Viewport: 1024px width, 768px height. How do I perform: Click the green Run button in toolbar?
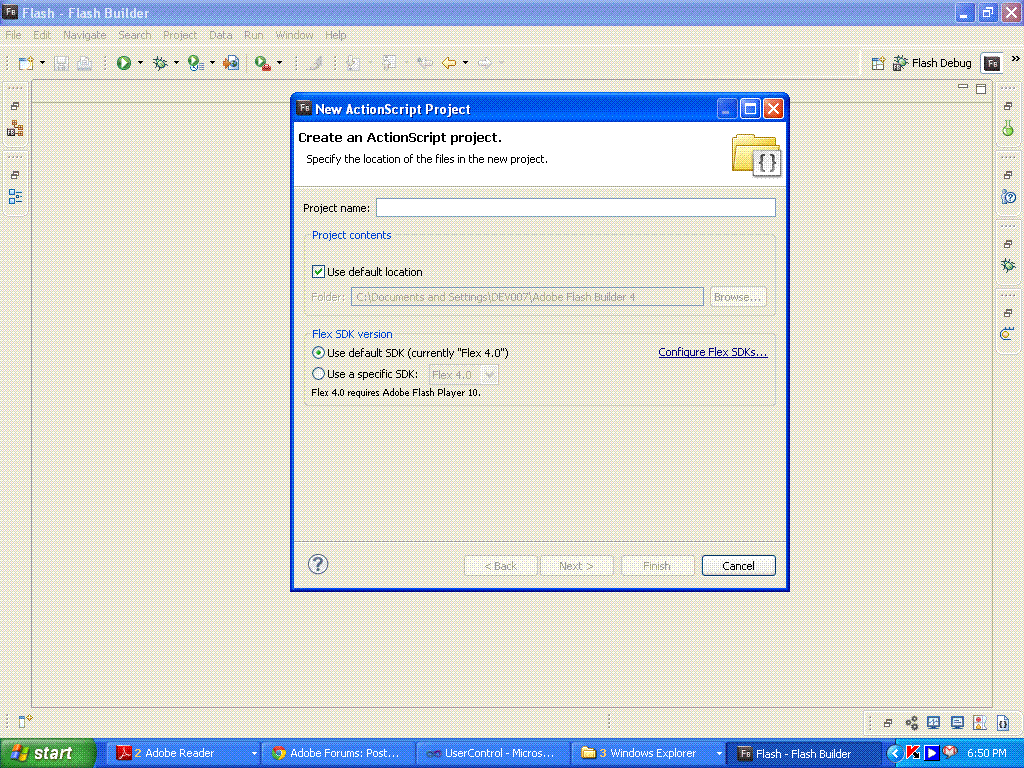tap(123, 63)
